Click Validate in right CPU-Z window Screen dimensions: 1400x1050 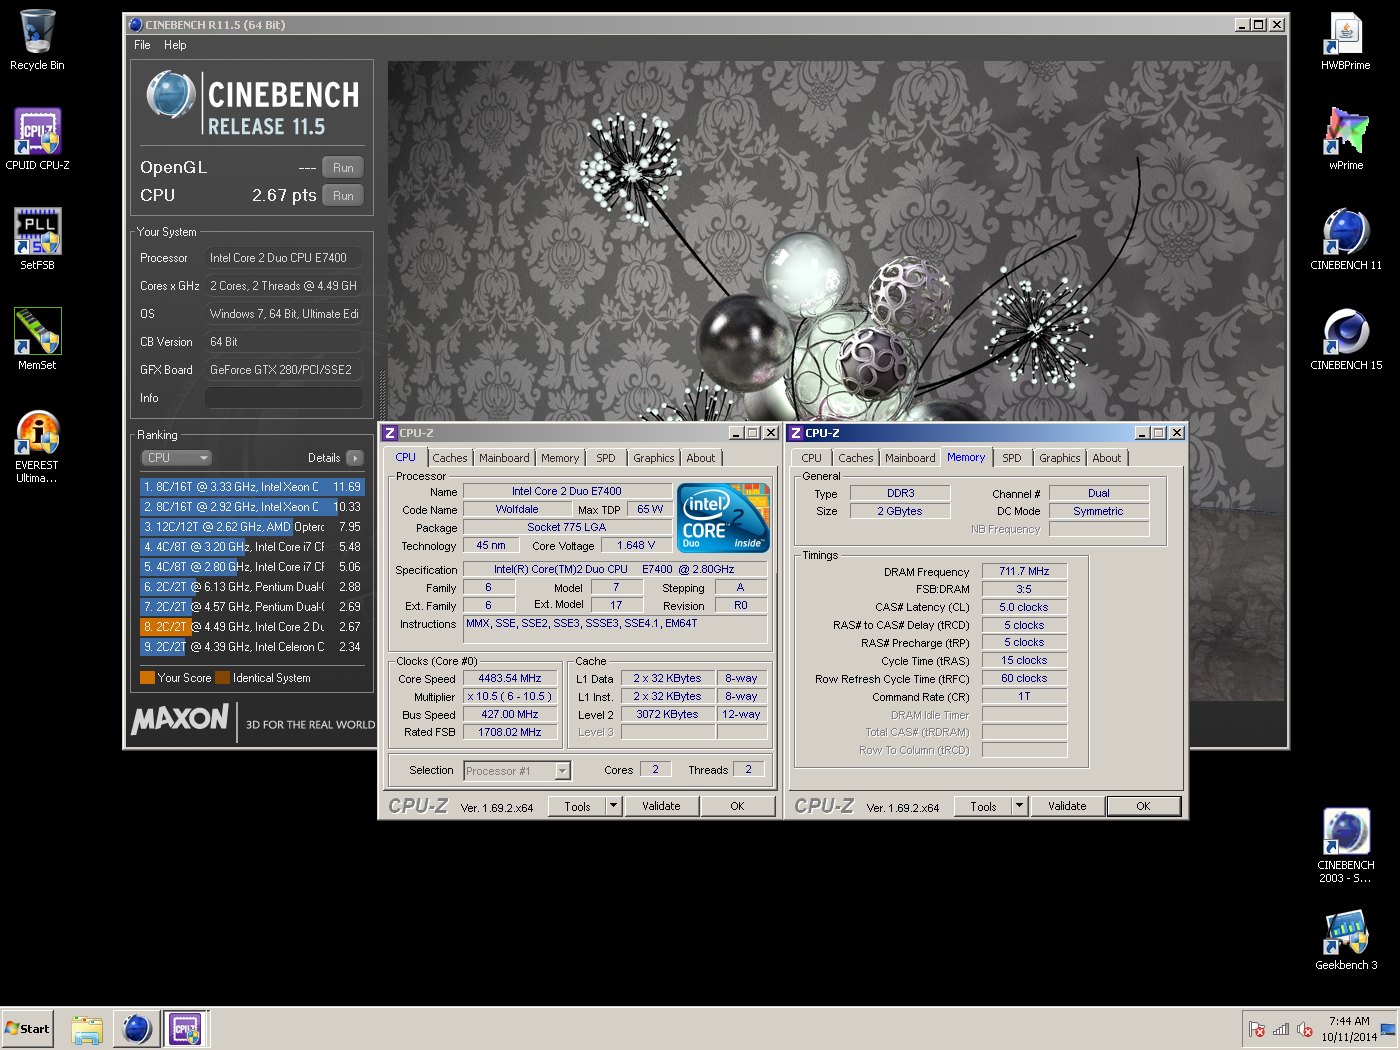(x=1067, y=807)
